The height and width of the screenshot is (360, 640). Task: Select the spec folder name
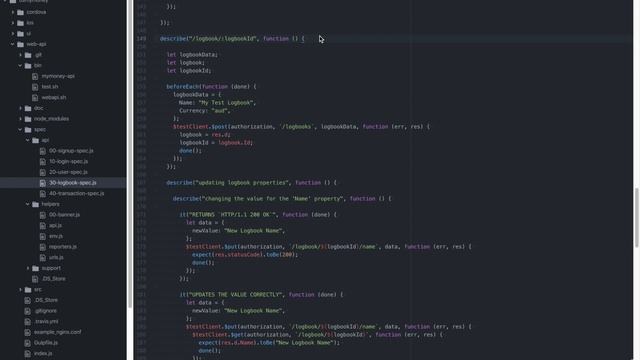click(40, 129)
